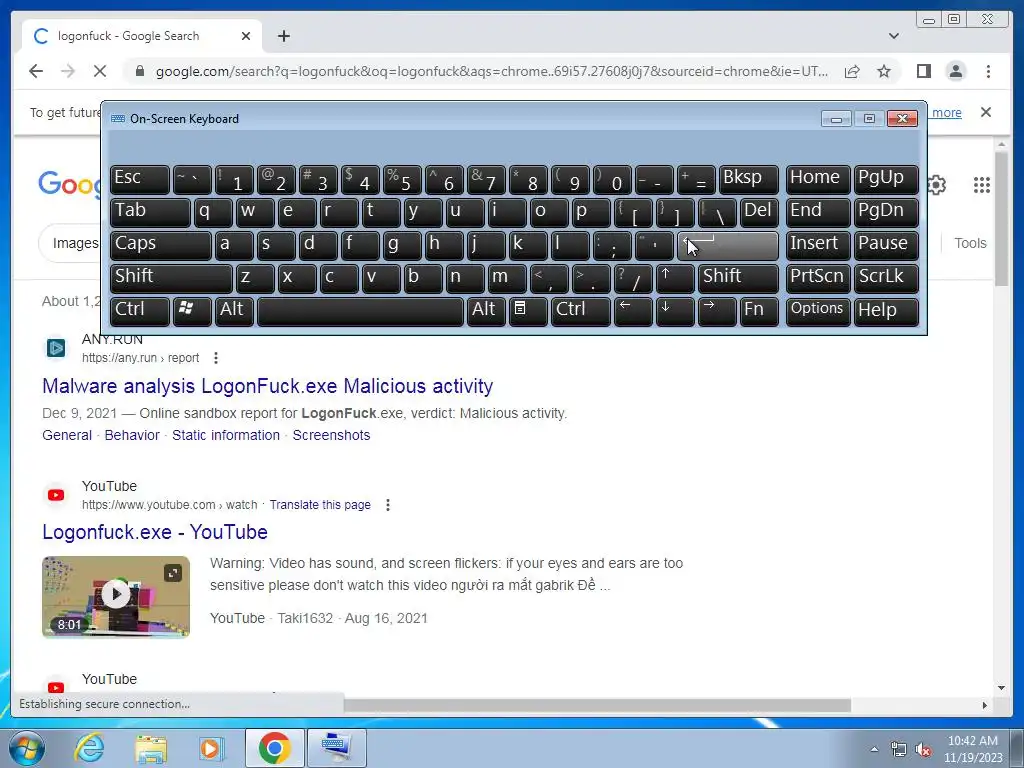
Task: Open the Screenshots sitelink
Action: pos(331,435)
